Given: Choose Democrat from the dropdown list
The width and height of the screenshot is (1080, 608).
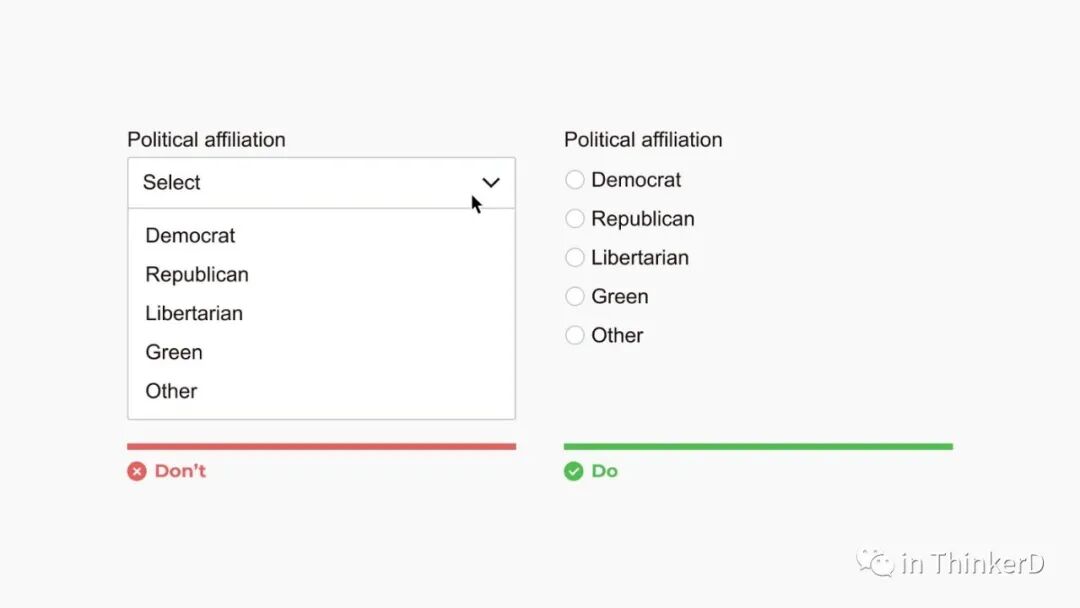Looking at the screenshot, I should point(191,236).
